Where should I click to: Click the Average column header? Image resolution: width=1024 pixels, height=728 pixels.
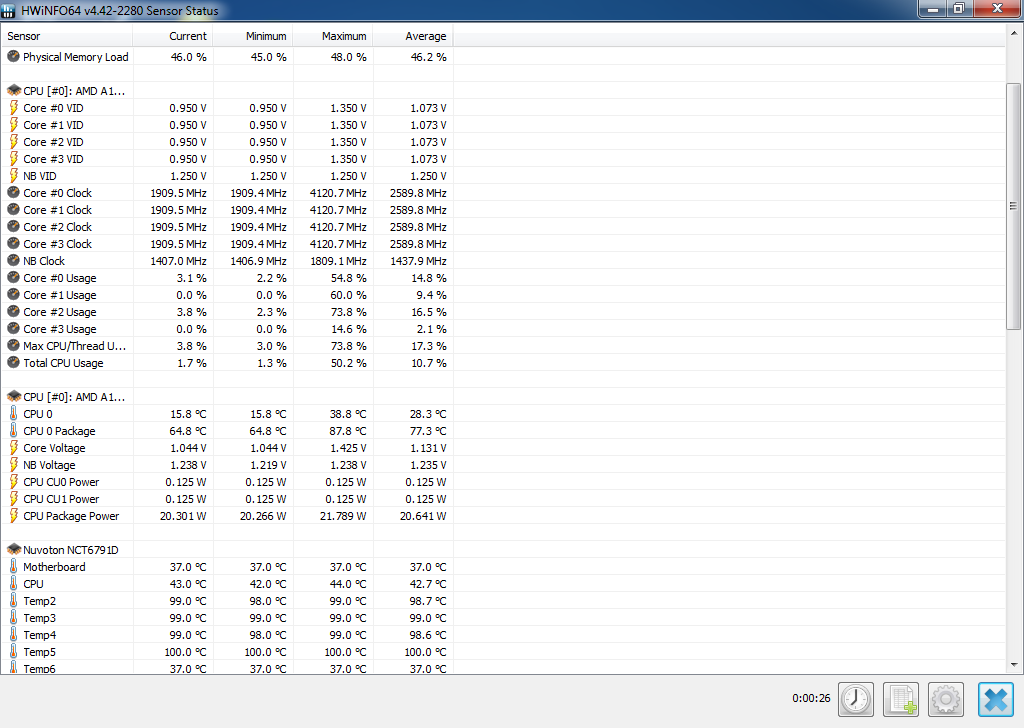click(413, 37)
